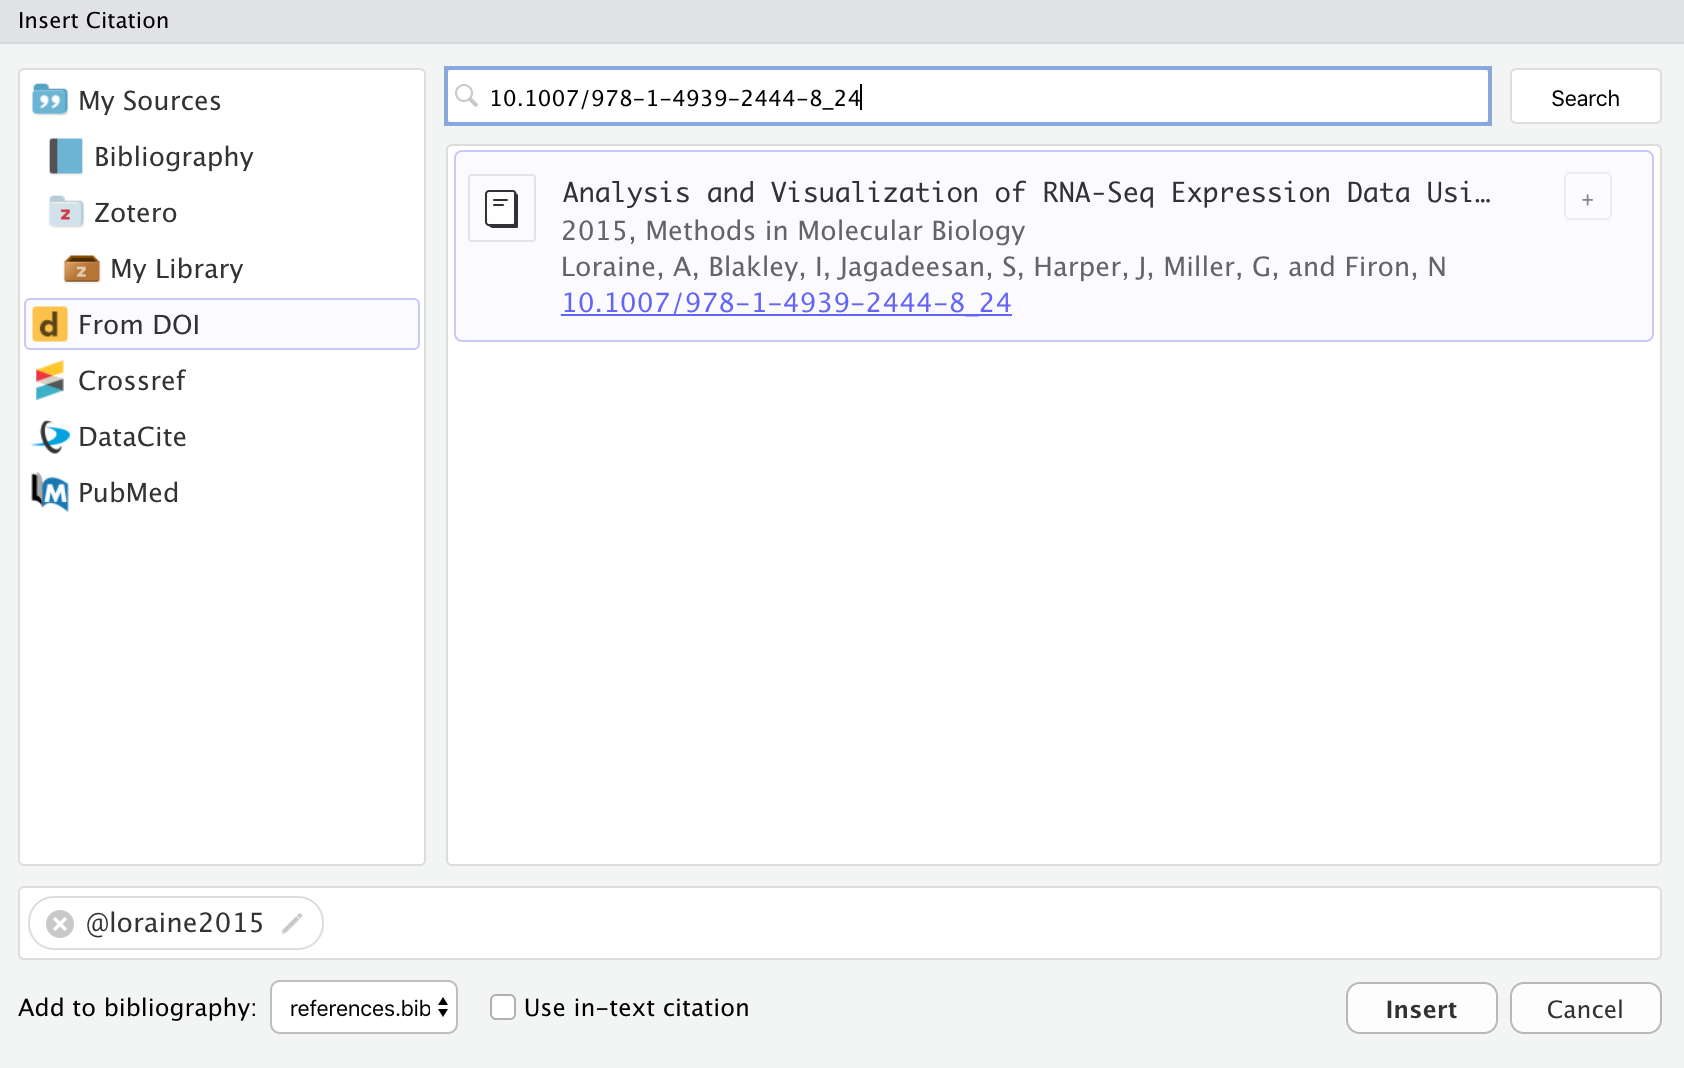
Task: Add the RNA-Seq article with the plus button
Action: (x=1586, y=197)
